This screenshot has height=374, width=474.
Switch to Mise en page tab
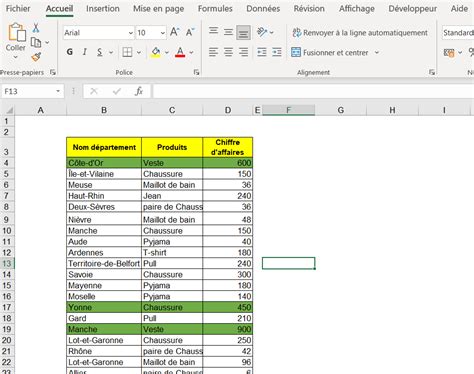click(158, 8)
